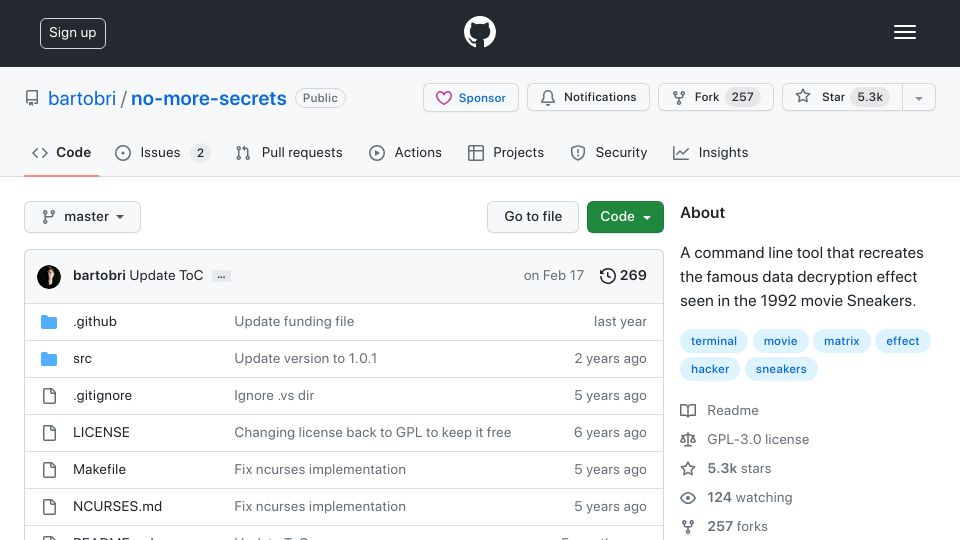Click the license scale icon in About

[x=688, y=440]
